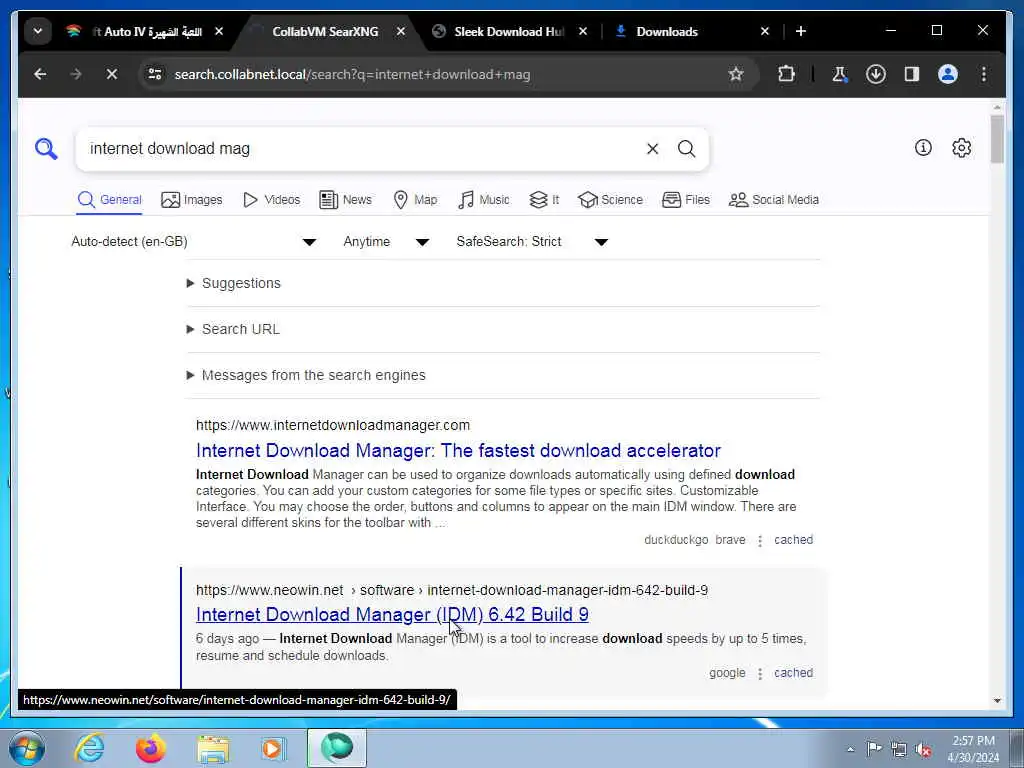This screenshot has width=1024, height=768.
Task: Click the SearXNG magnifier logo
Action: click(x=46, y=149)
